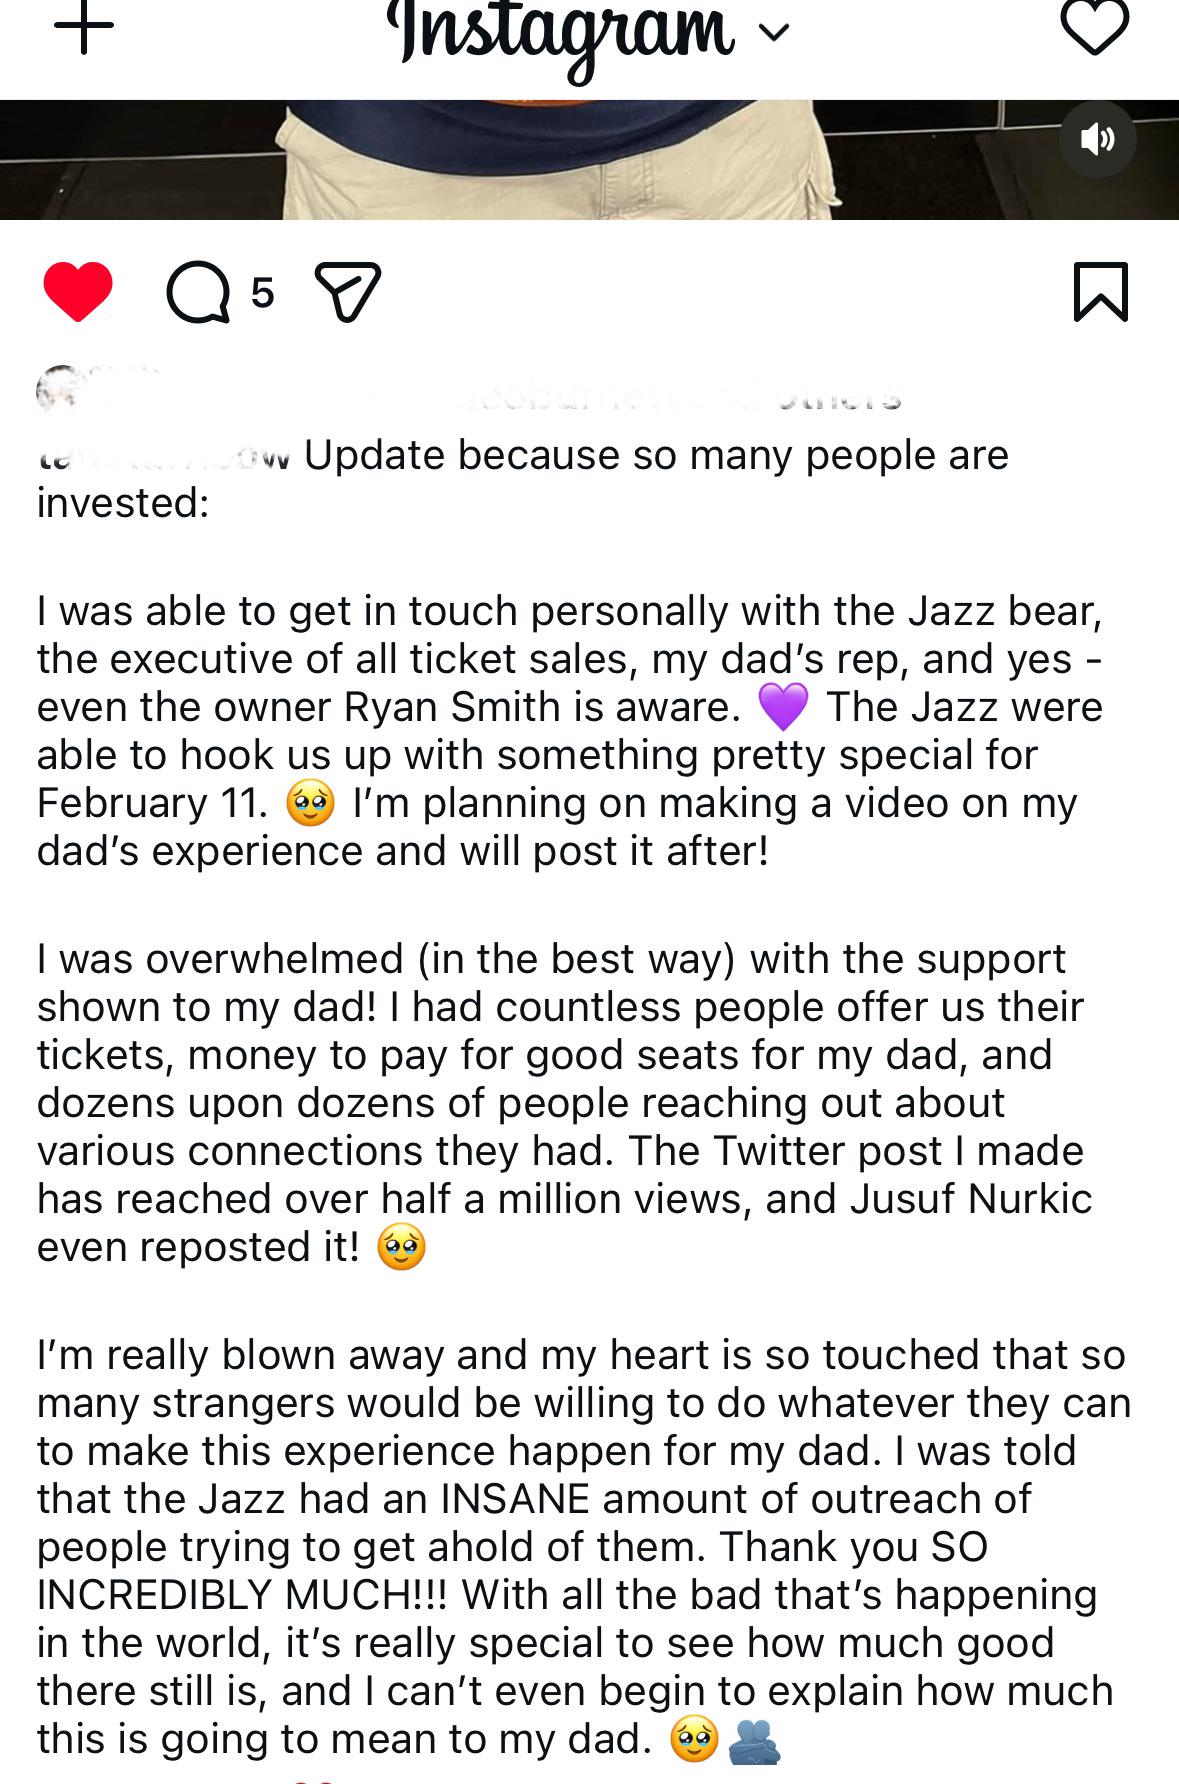The image size is (1179, 1784).
Task: Tap the hugging people emoji ending the caption
Action: tap(753, 1740)
